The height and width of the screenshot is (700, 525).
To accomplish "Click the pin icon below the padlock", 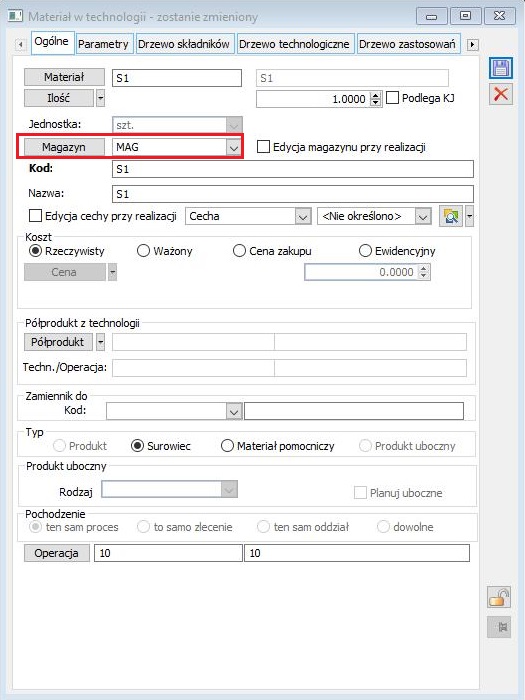I will 499,627.
